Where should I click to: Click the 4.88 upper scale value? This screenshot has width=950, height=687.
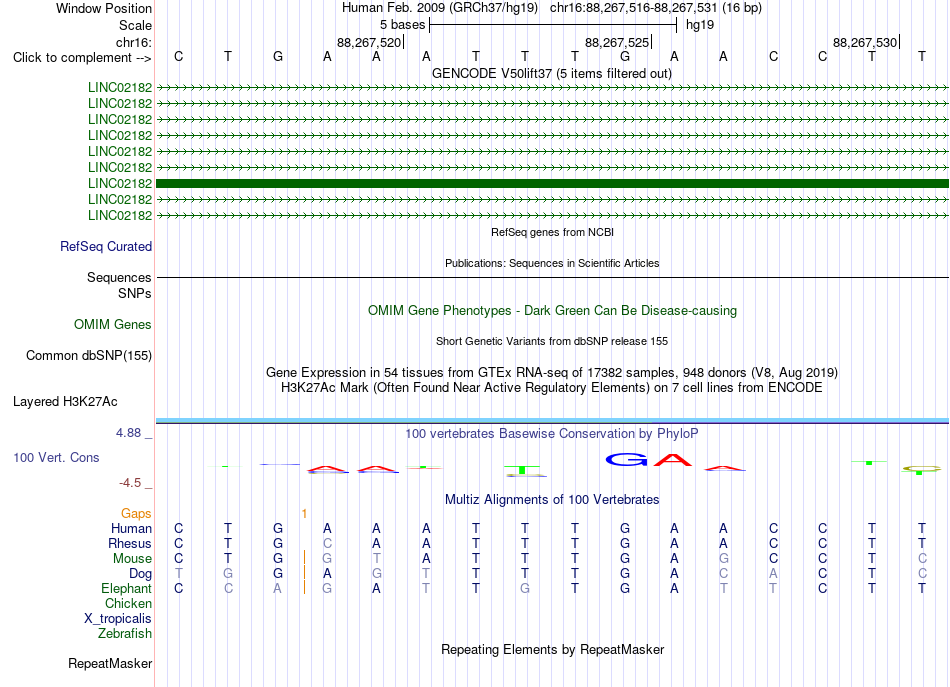coord(128,433)
